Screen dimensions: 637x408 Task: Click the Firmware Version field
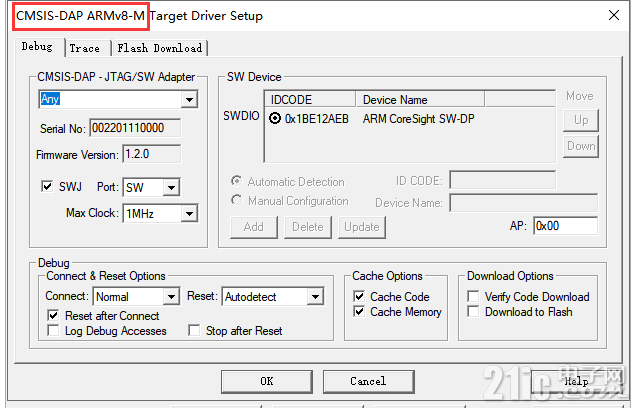click(152, 154)
